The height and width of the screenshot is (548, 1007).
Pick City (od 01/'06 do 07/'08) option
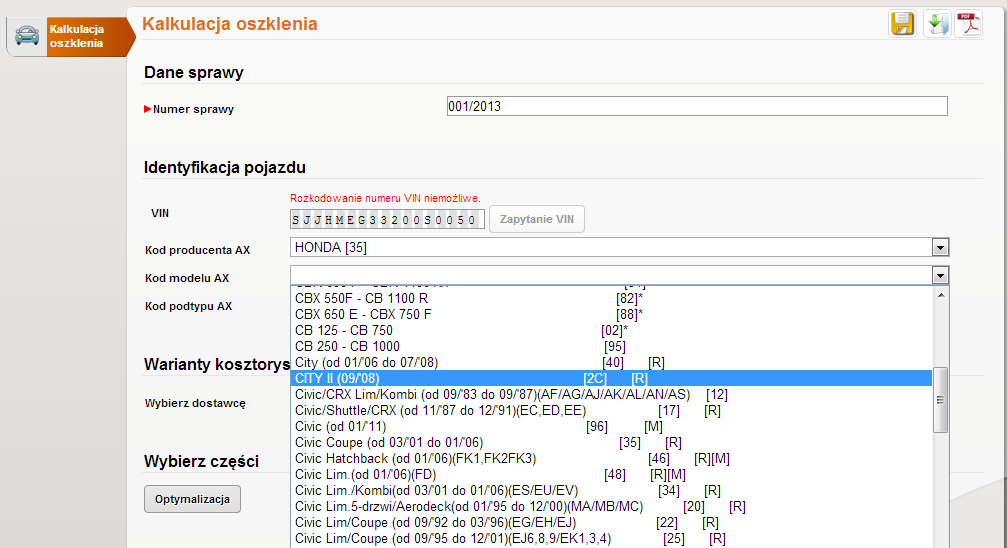(611, 363)
